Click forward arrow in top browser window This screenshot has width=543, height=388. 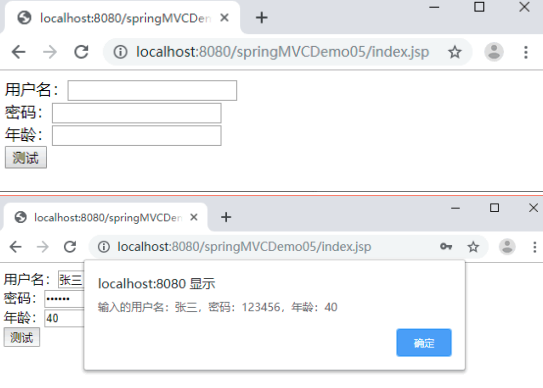tap(50, 52)
